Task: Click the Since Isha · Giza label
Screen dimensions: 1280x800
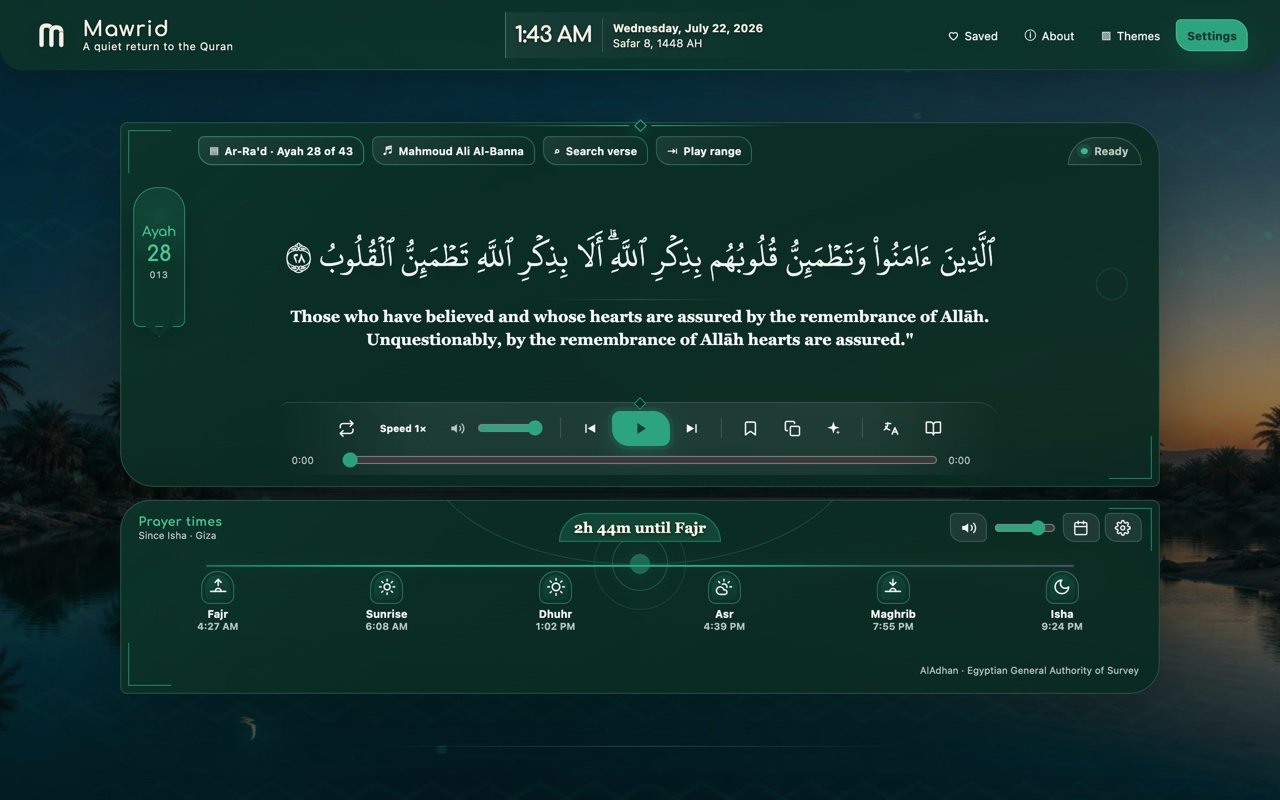Action: click(x=177, y=536)
